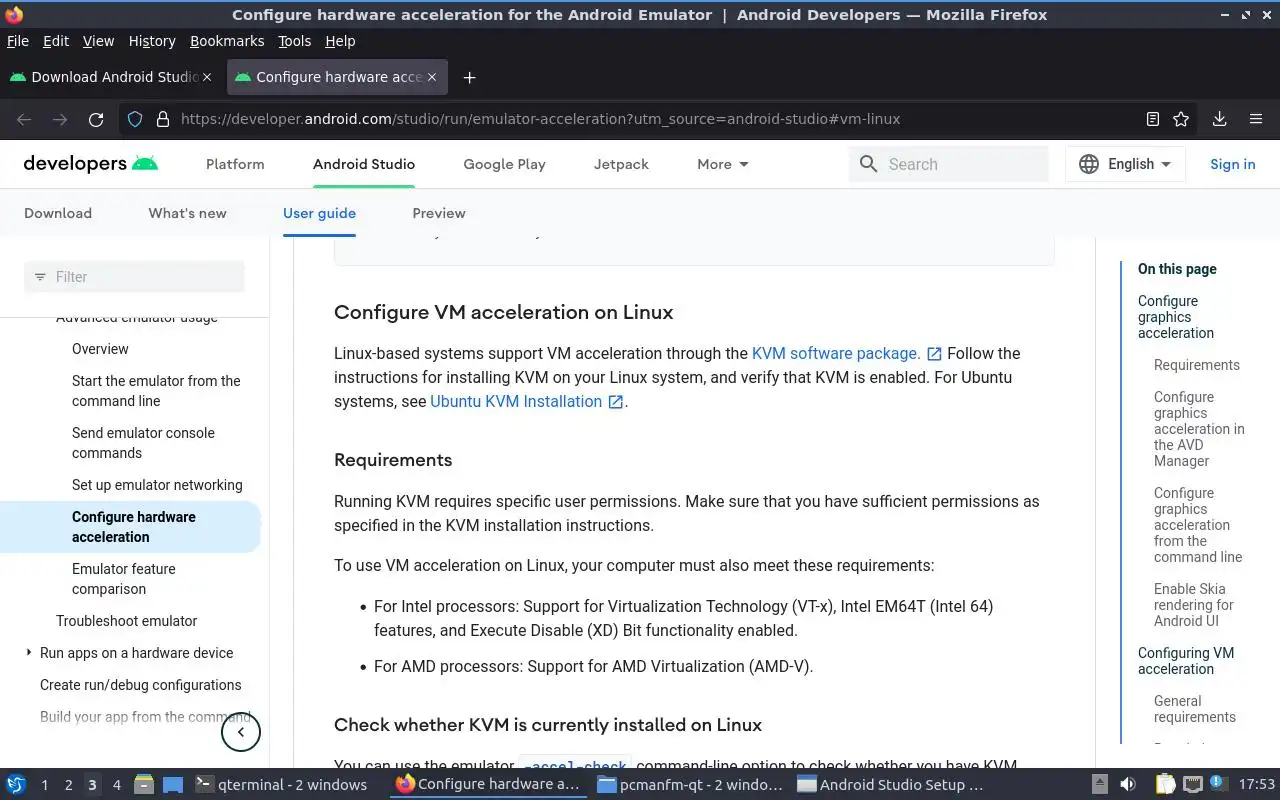Open the View menu
This screenshot has width=1280, height=800.
pos(98,41)
